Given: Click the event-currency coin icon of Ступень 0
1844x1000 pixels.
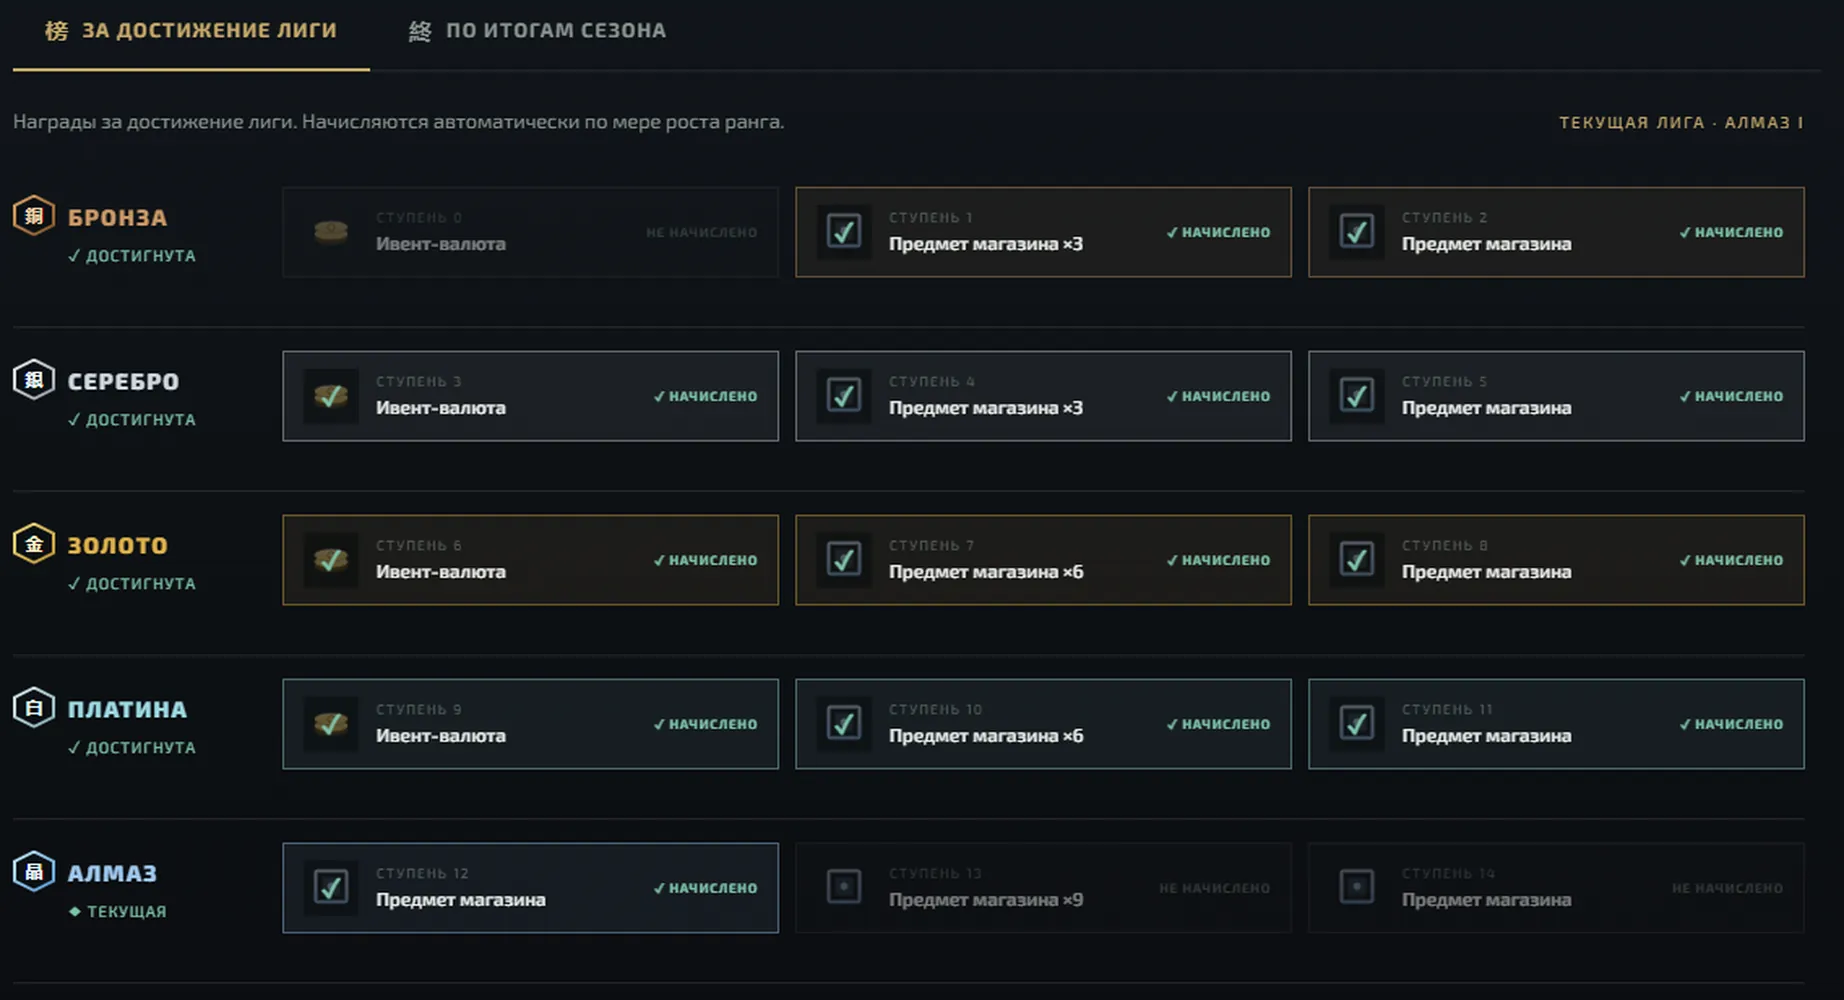Looking at the screenshot, I should [x=331, y=232].
